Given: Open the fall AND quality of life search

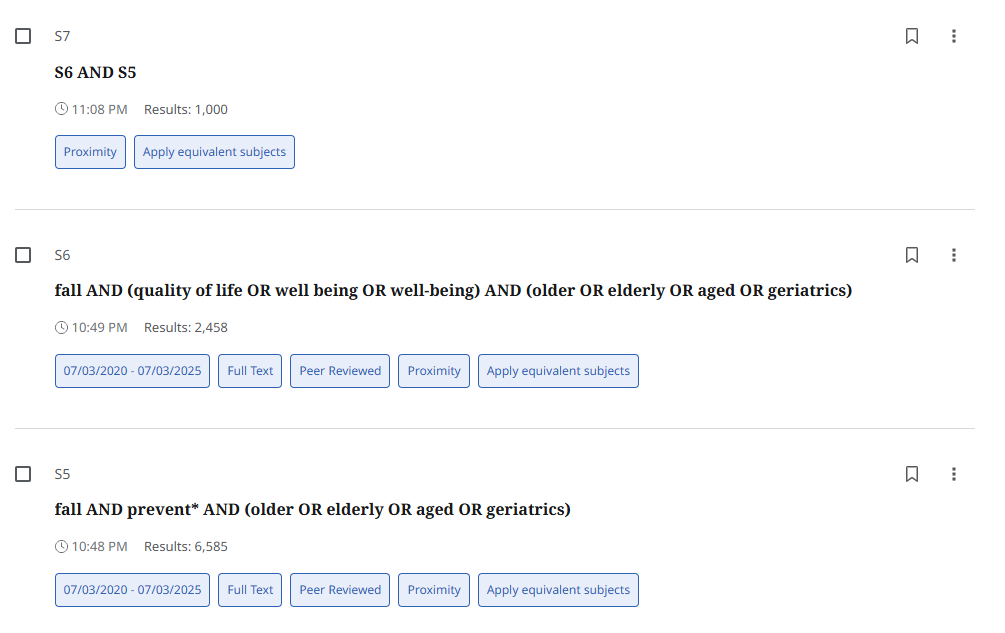Looking at the screenshot, I should click(452, 291).
